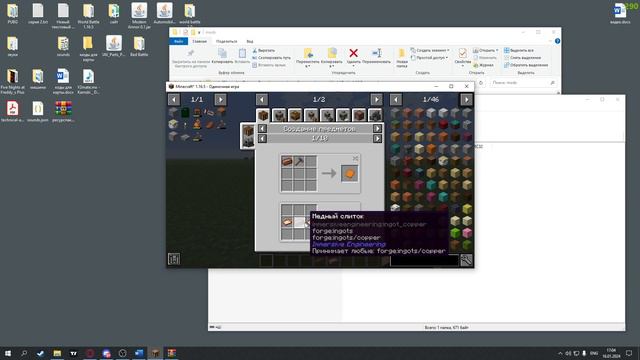Click Скопировать путь in Explorer ribbon
The width and height of the screenshot is (640, 360).
click(271, 58)
